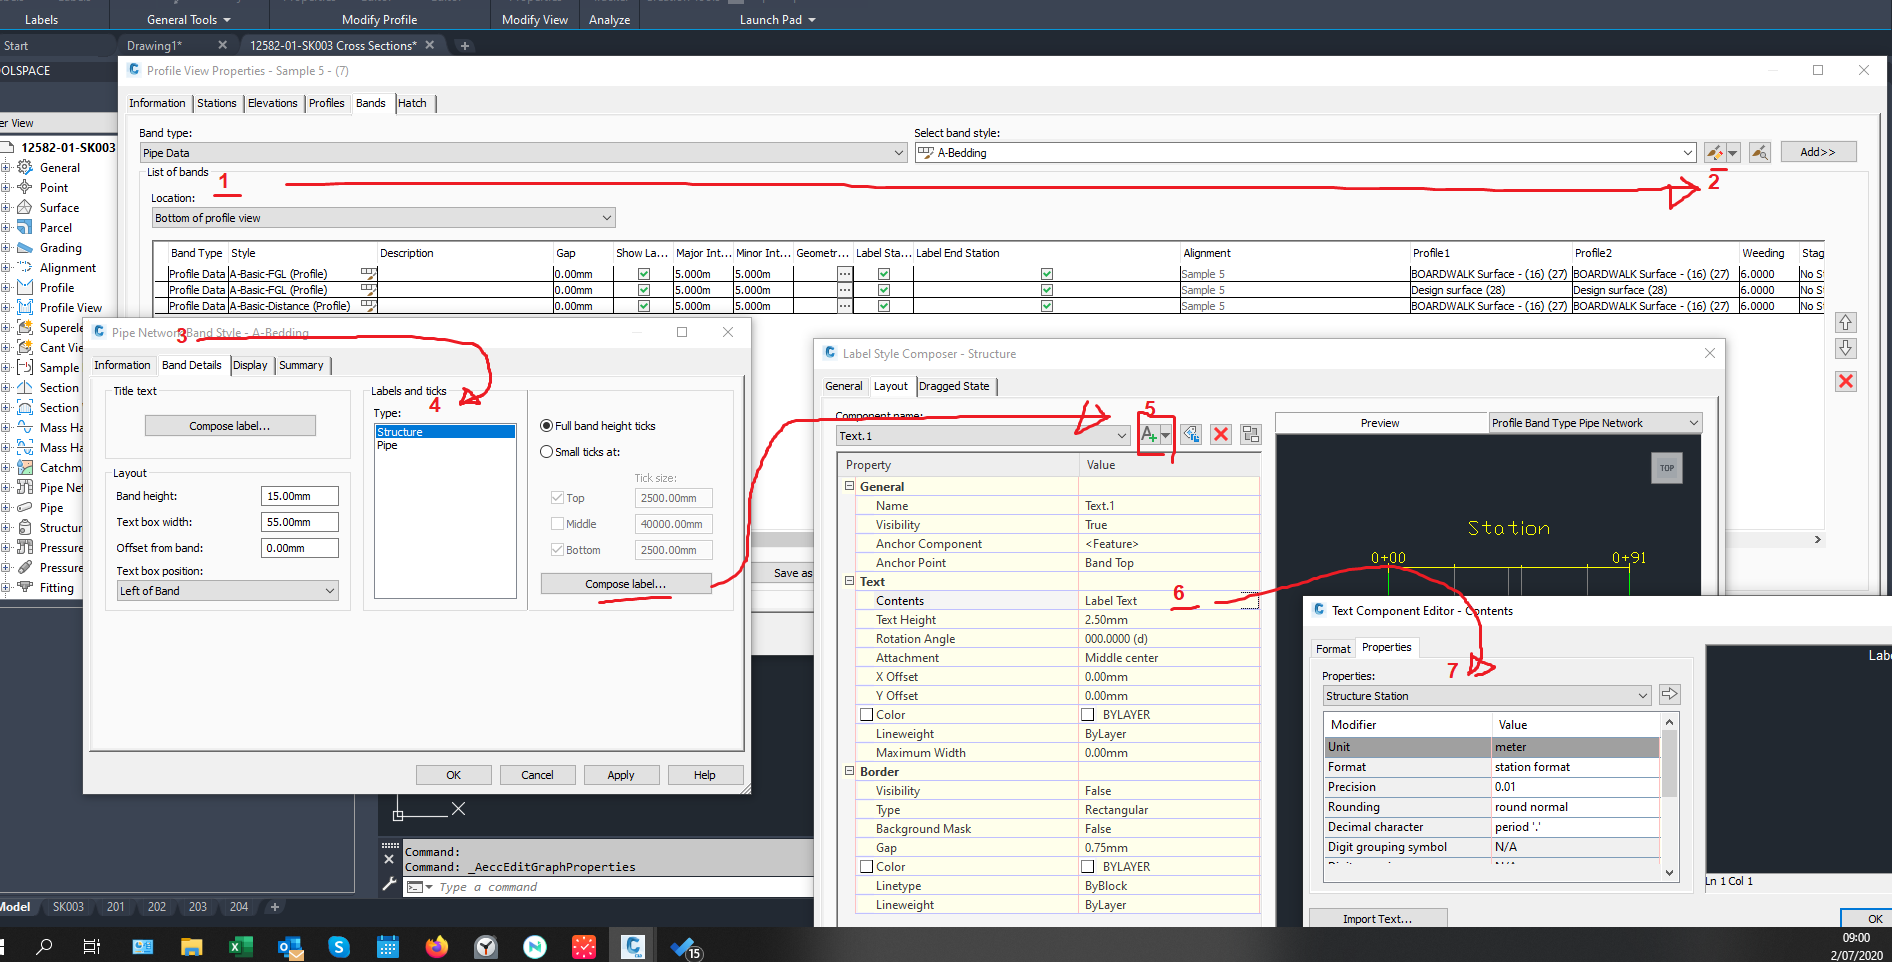Switch to the Dragged State tab

[955, 386]
